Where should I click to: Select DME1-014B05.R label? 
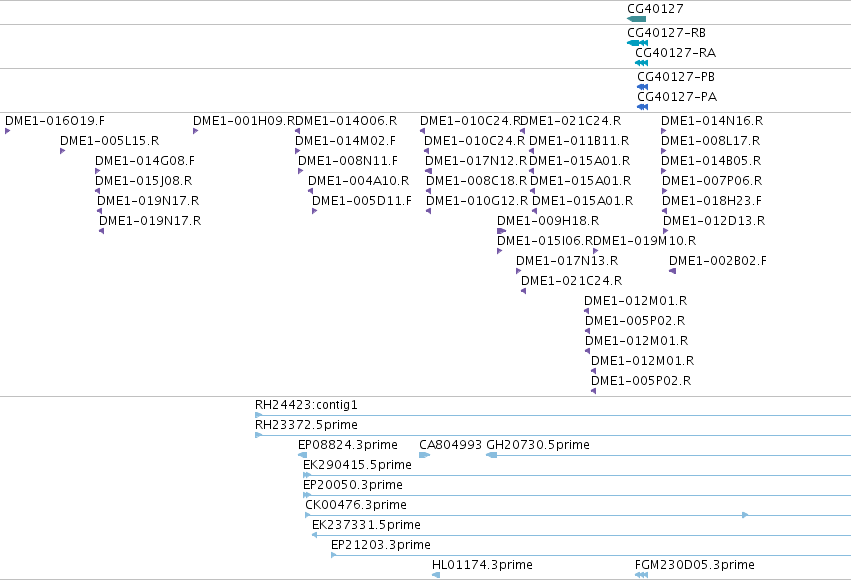[x=711, y=161]
